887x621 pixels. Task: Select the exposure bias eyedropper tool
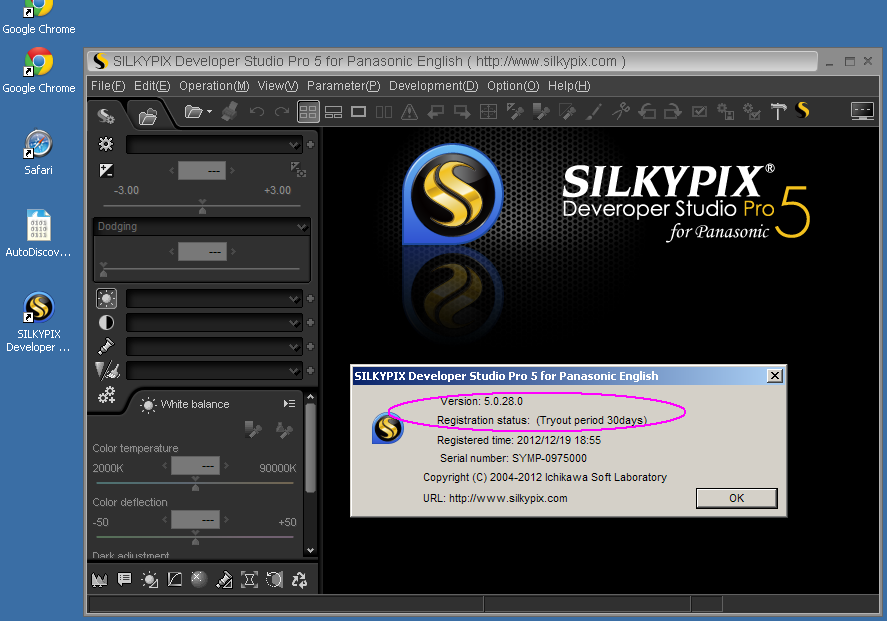point(515,112)
